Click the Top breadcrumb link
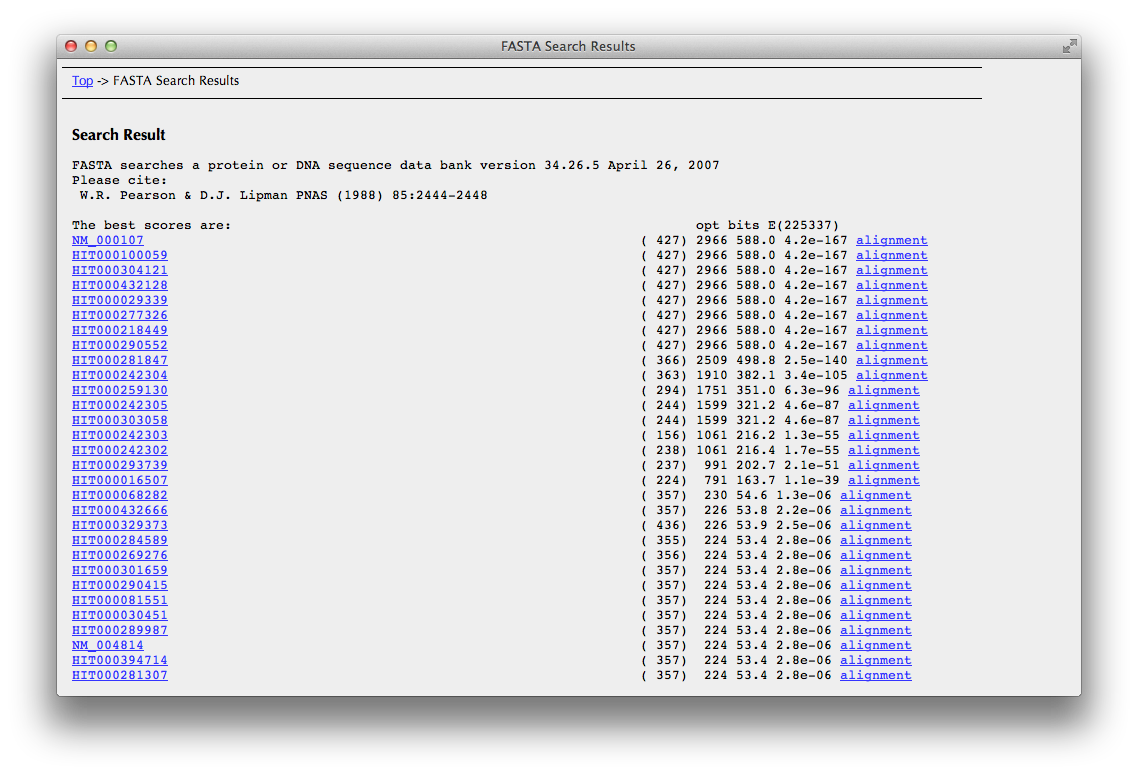Image resolution: width=1138 pixels, height=775 pixels. point(82,81)
